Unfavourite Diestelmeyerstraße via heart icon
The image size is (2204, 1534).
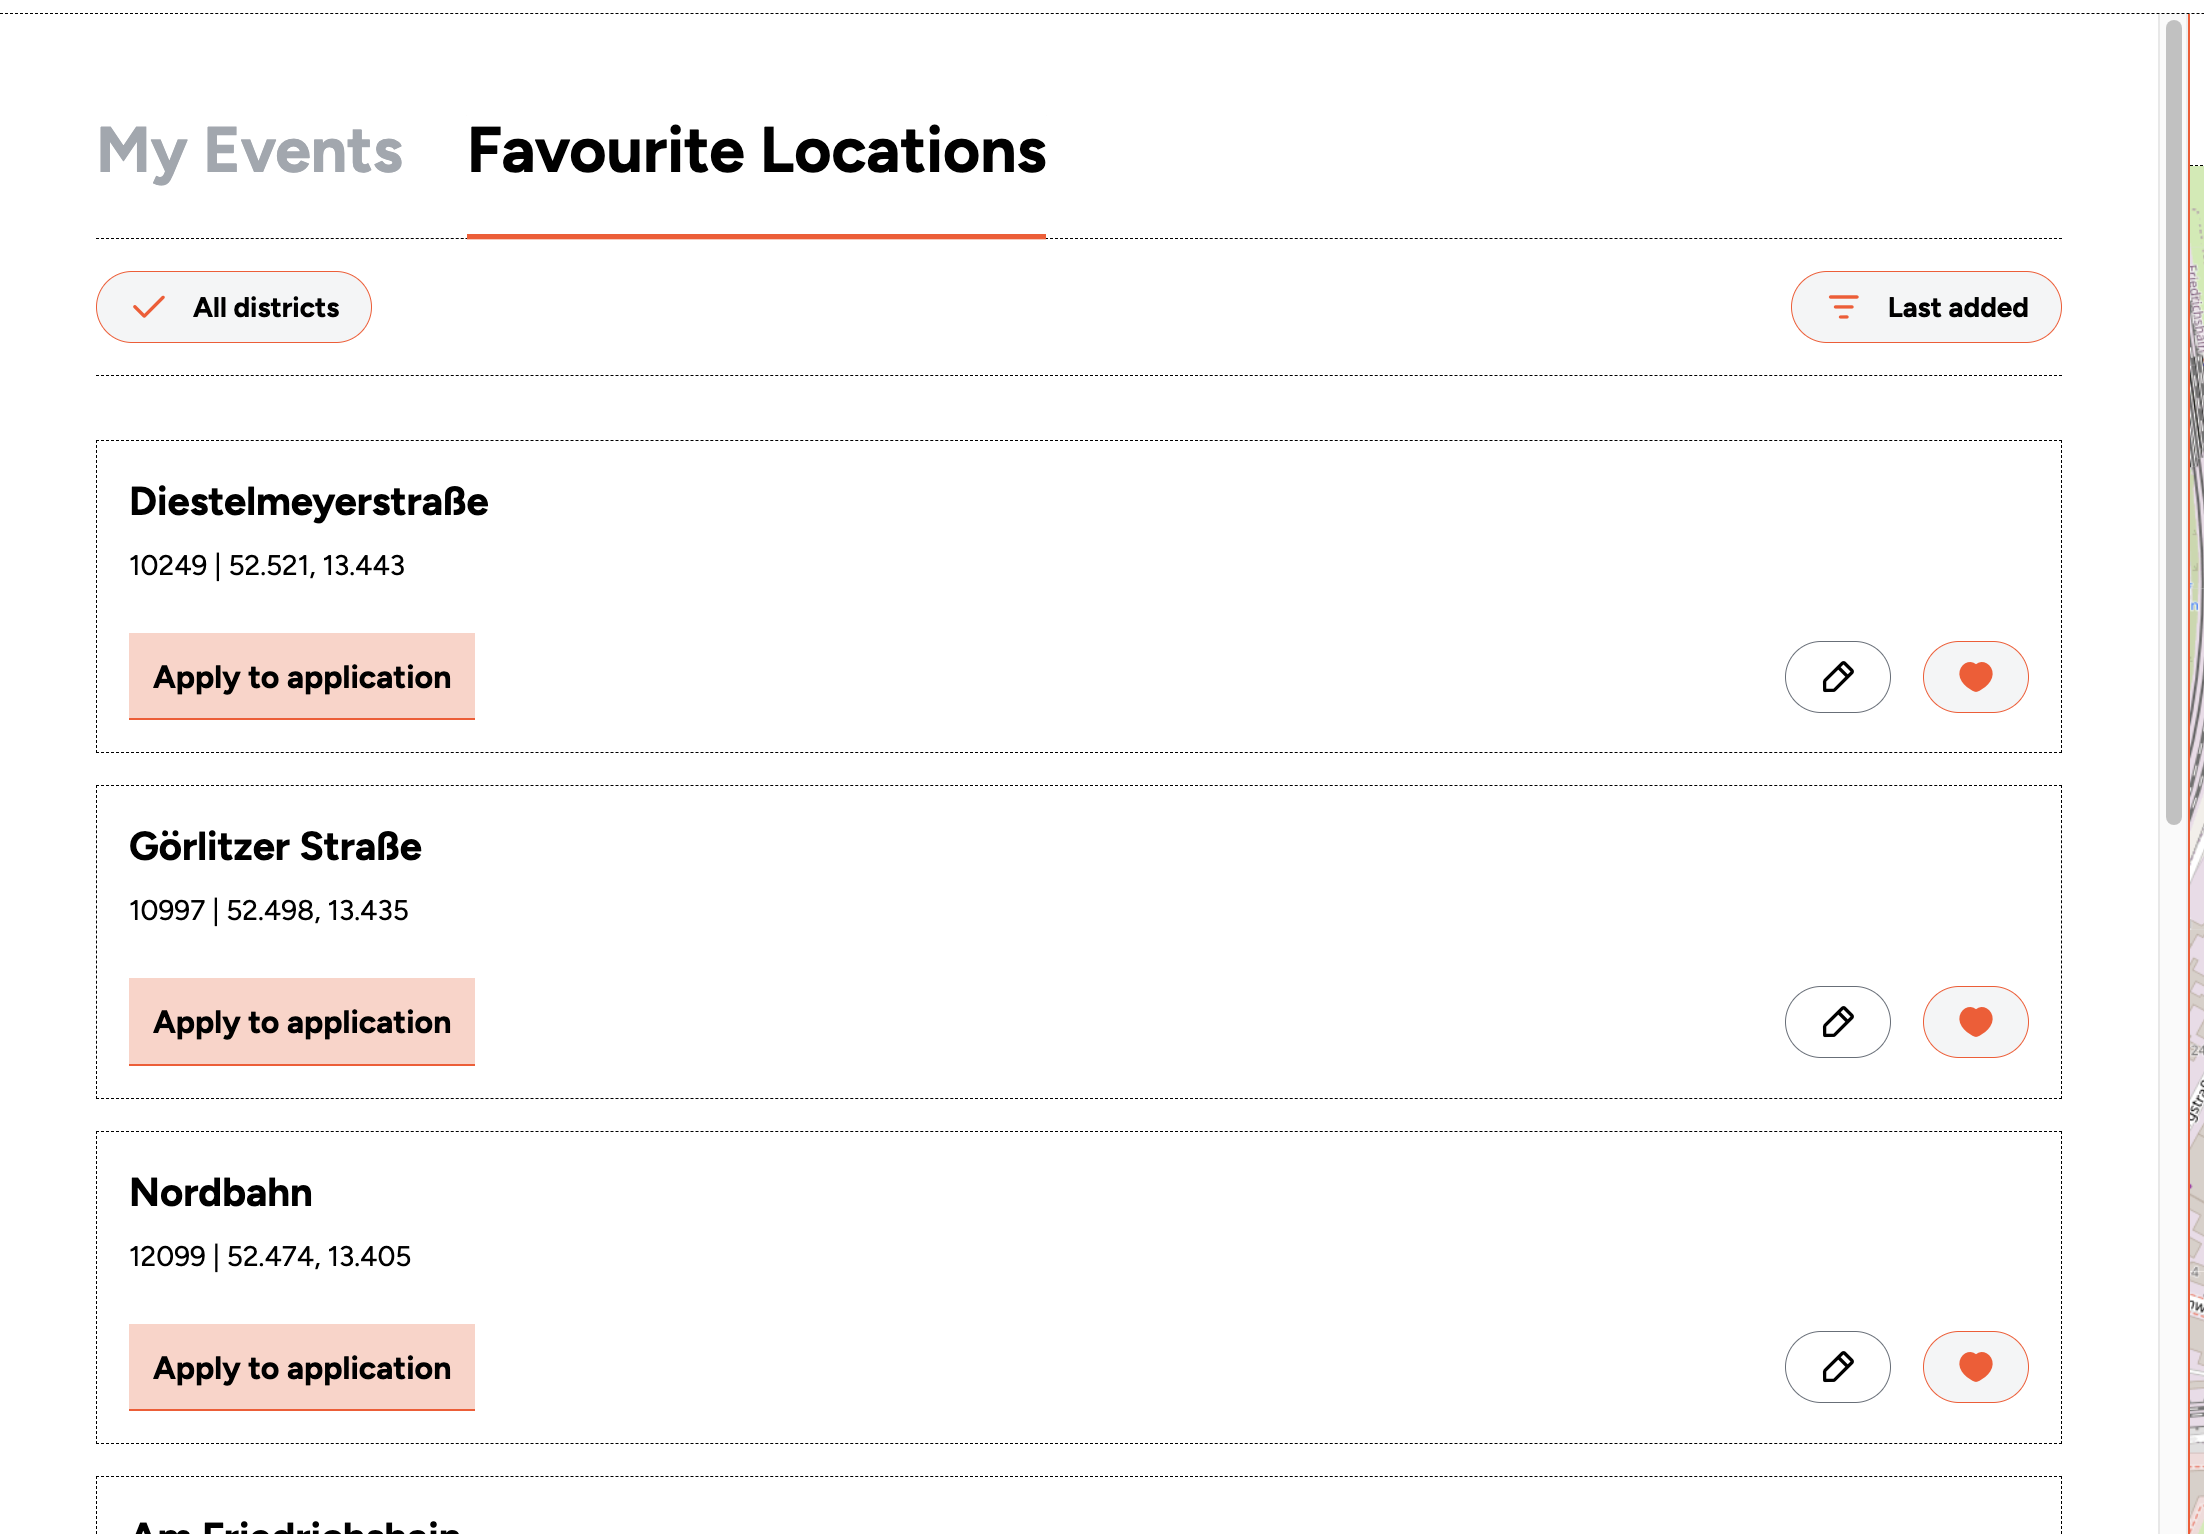(x=1975, y=677)
